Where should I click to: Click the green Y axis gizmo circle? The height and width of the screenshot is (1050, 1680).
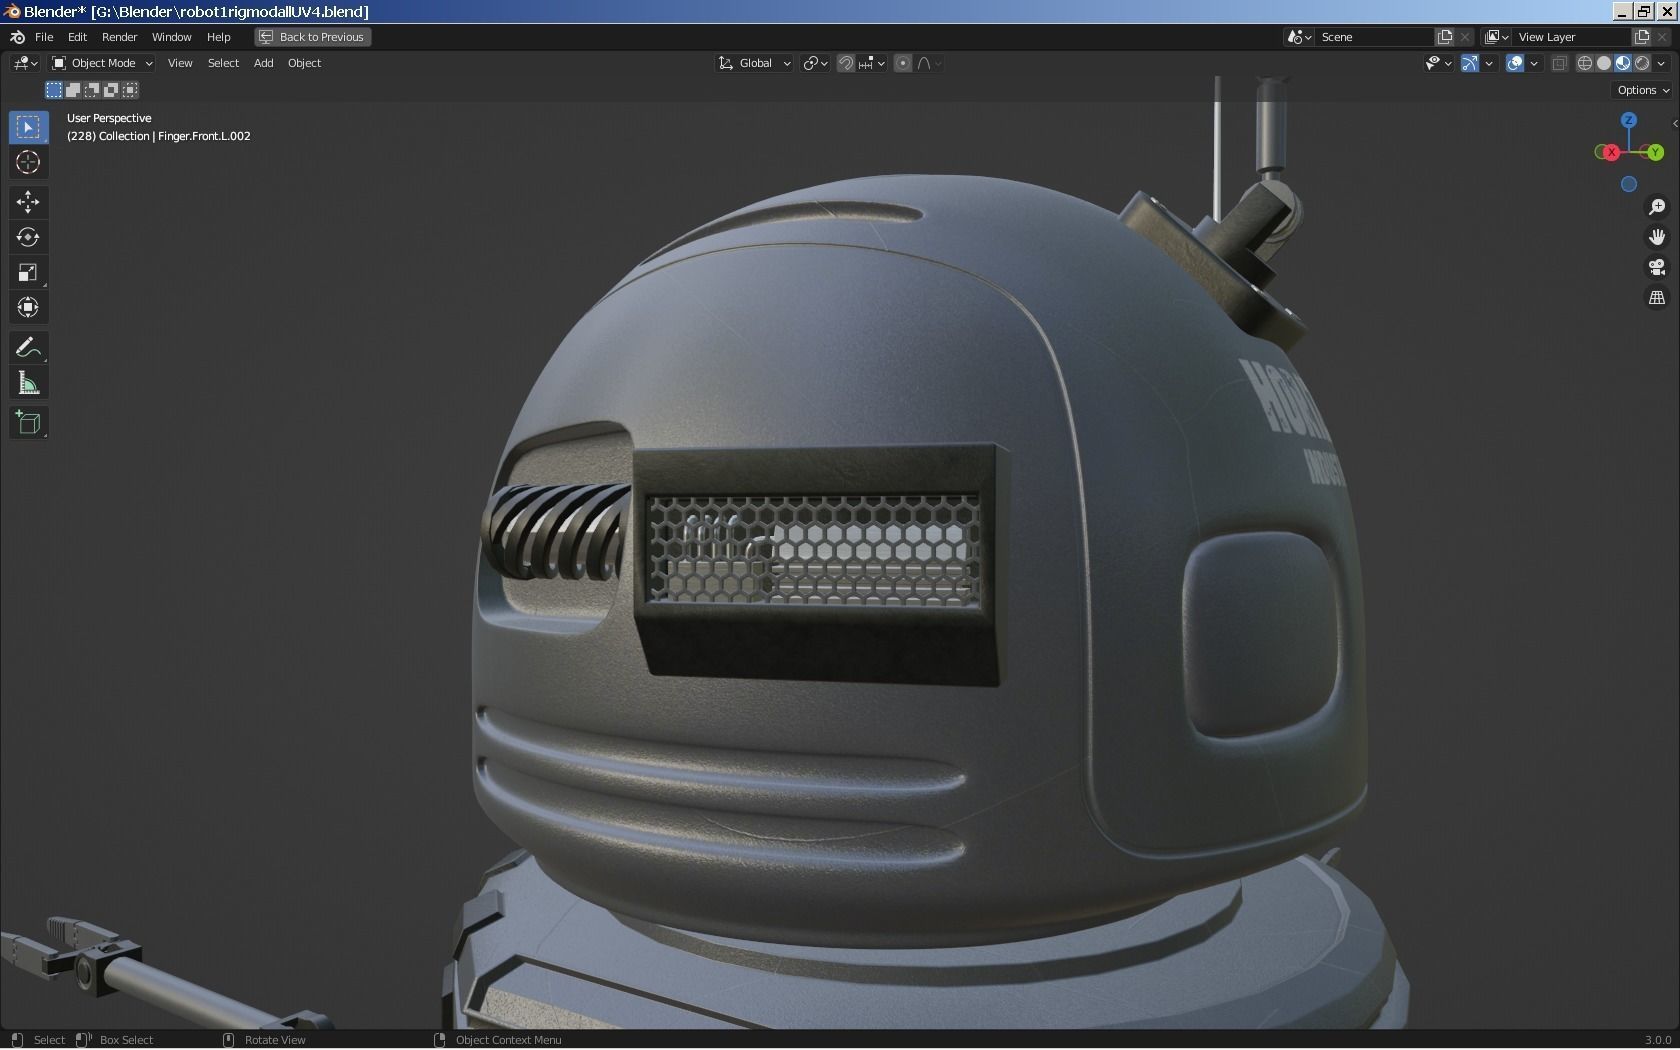point(1655,152)
